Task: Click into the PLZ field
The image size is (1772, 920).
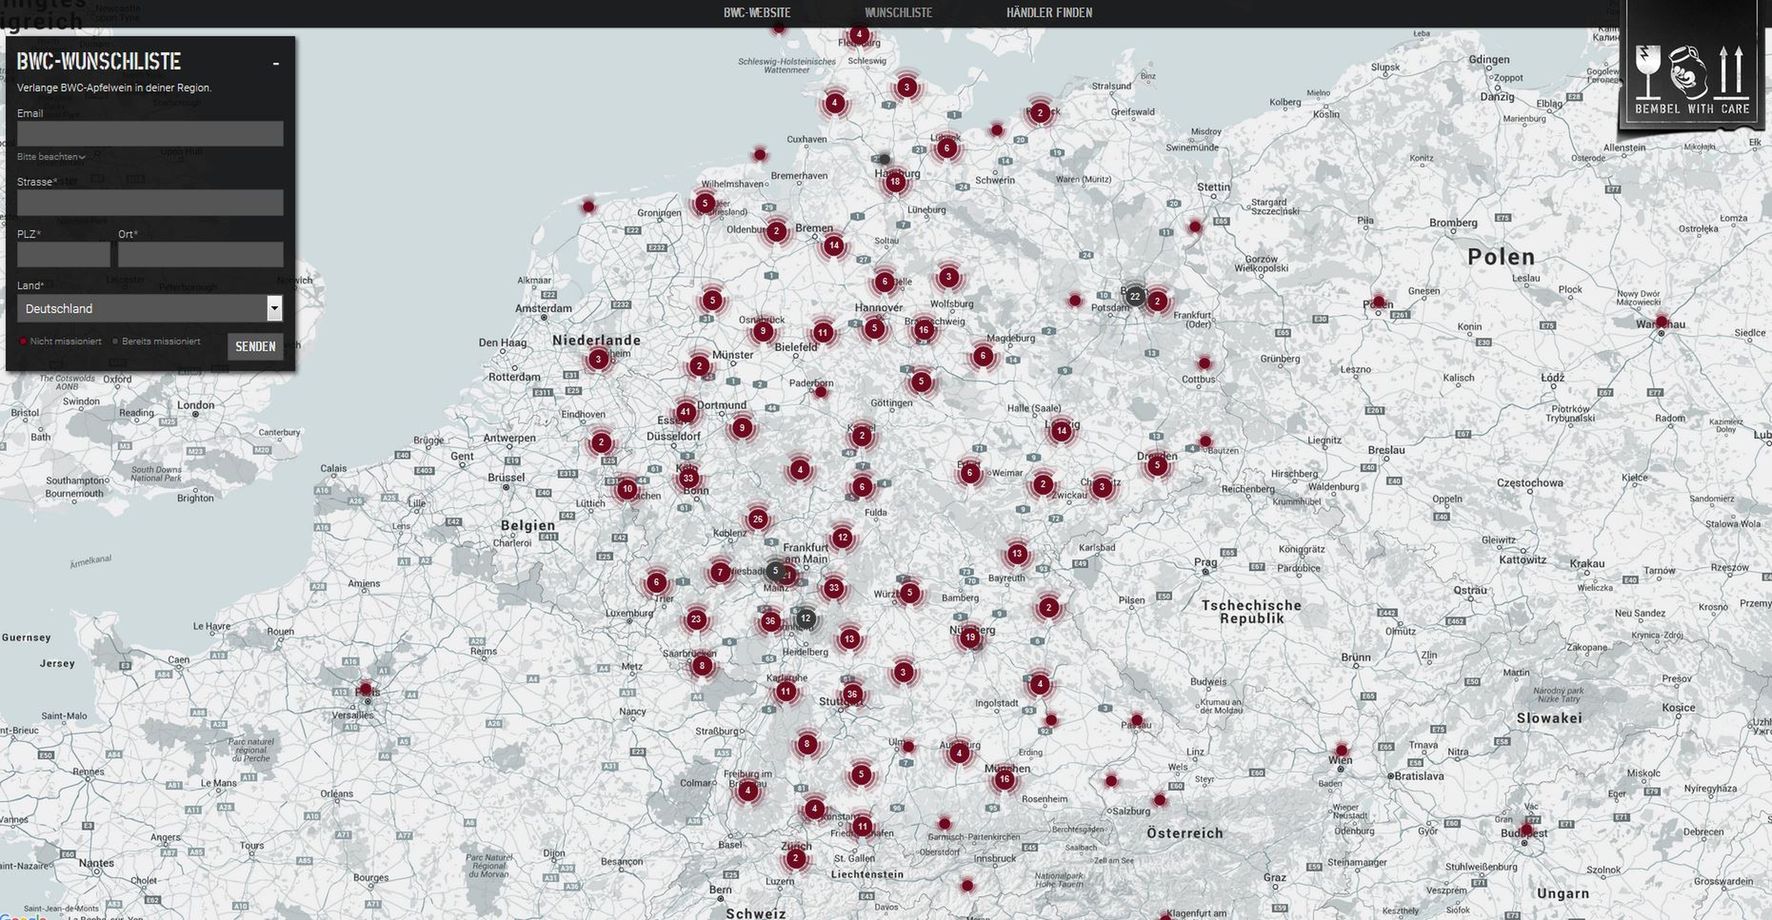Action: (x=63, y=254)
